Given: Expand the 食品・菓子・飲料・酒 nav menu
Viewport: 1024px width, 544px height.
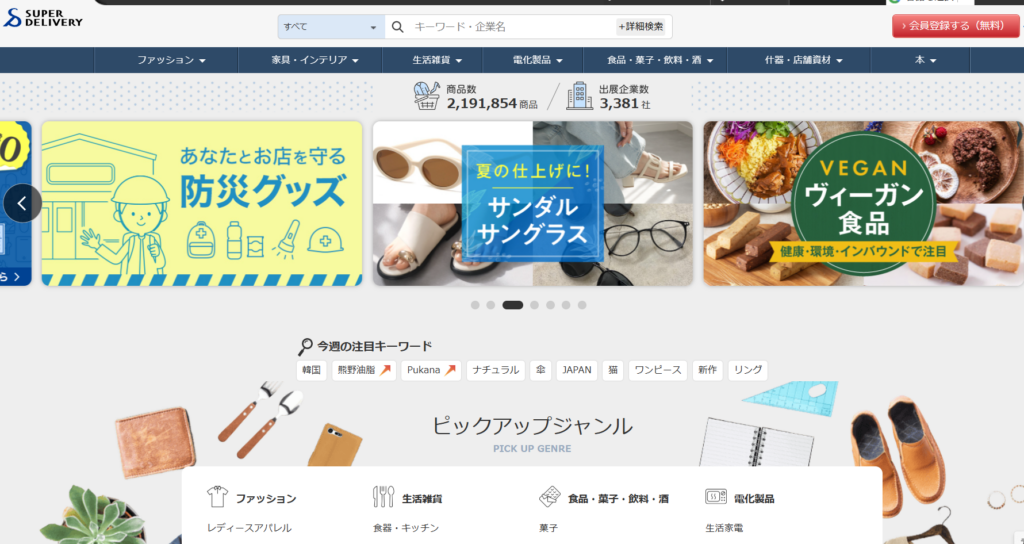Looking at the screenshot, I should point(660,60).
